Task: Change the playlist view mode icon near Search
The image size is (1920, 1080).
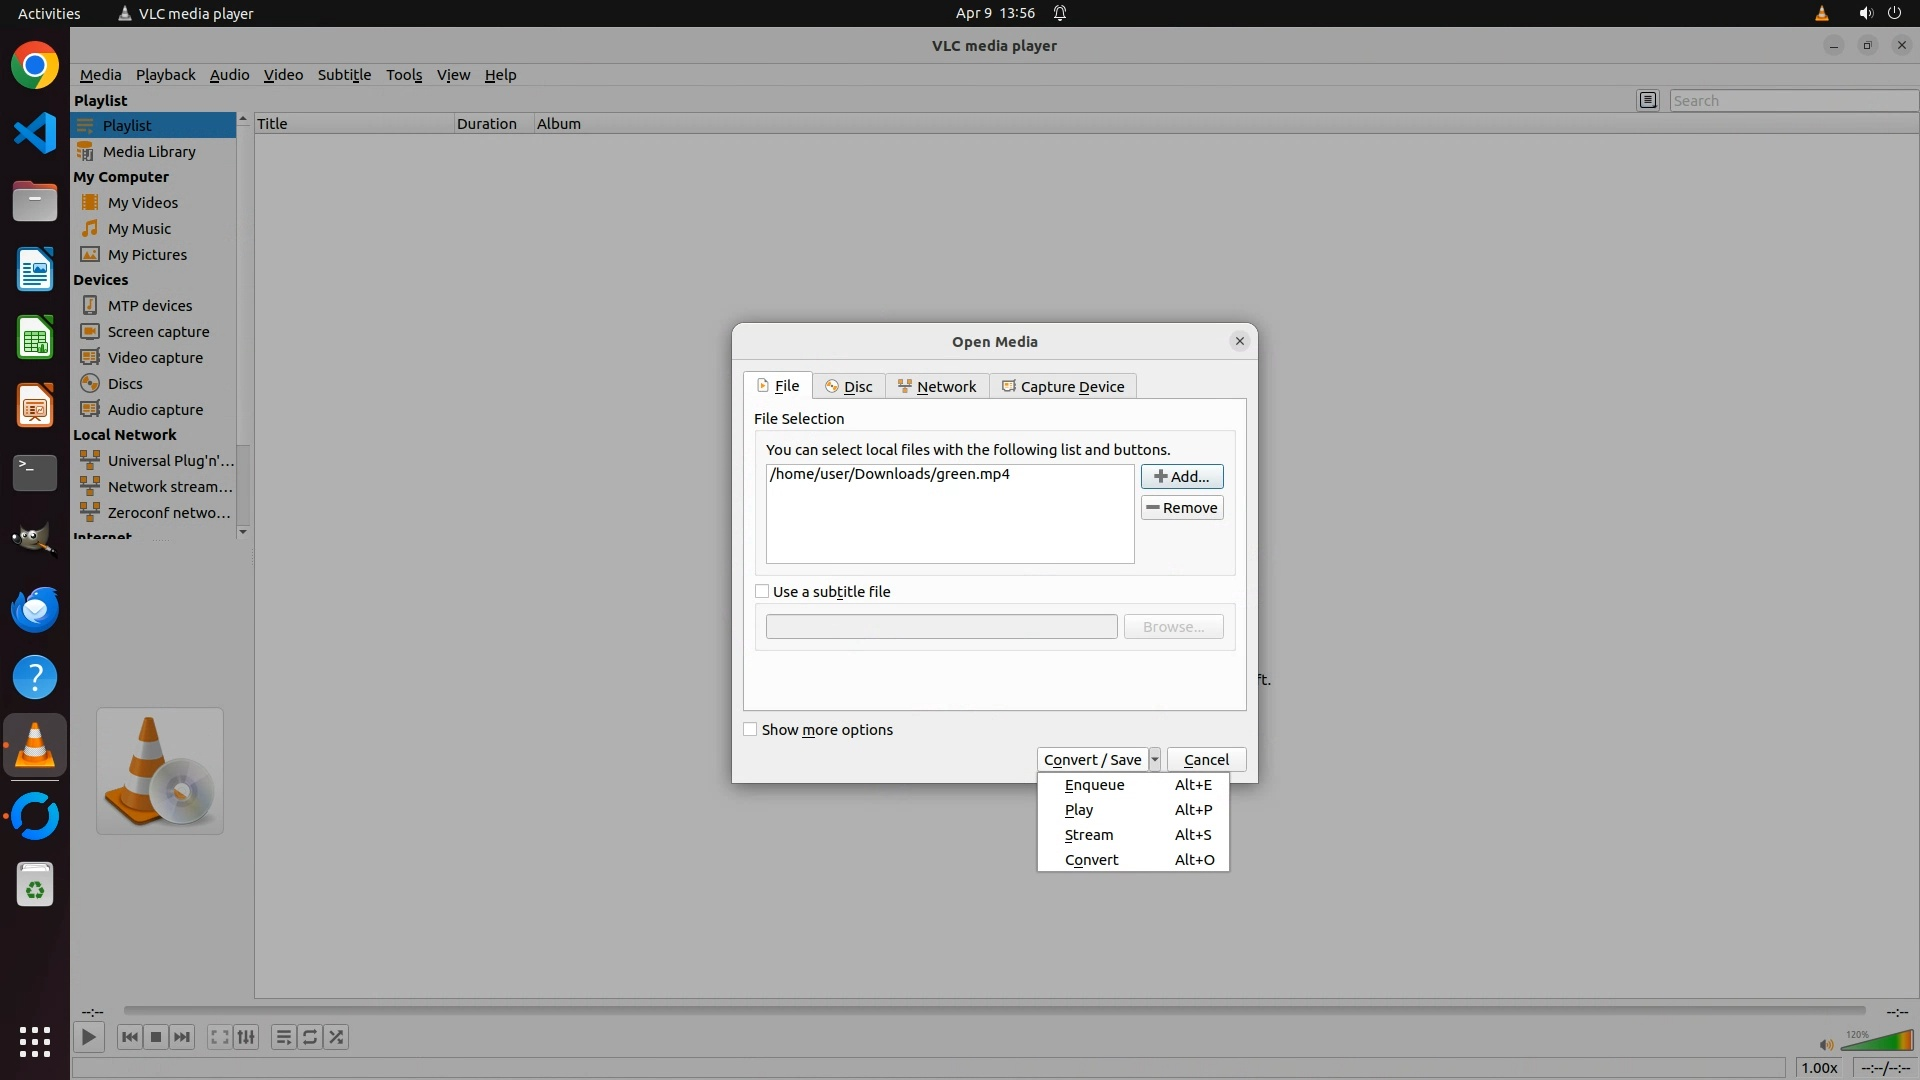Action: pyautogui.click(x=1648, y=100)
